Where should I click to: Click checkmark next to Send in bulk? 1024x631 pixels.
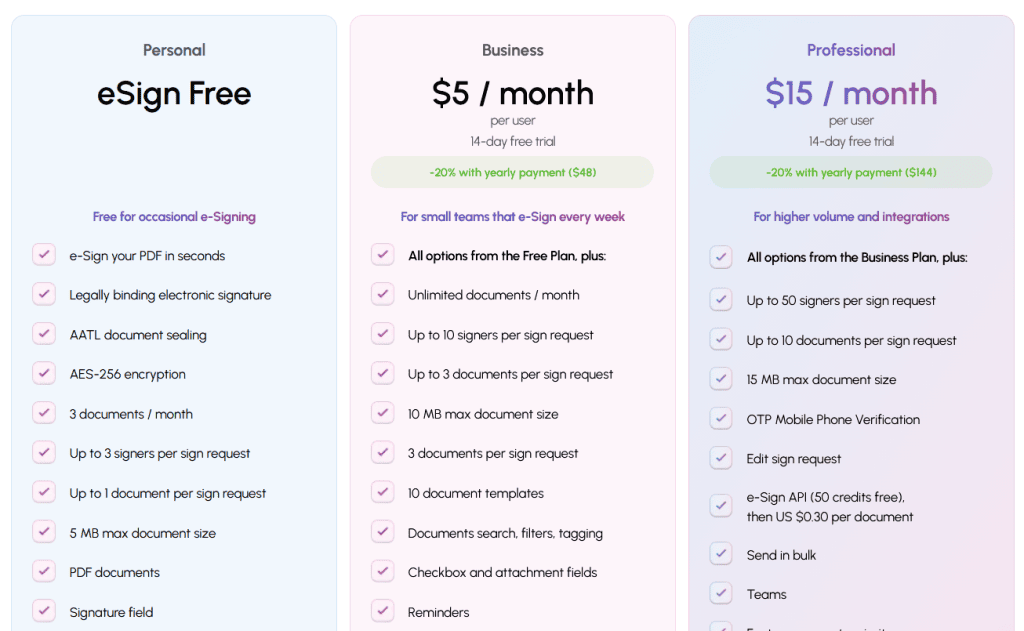721,555
